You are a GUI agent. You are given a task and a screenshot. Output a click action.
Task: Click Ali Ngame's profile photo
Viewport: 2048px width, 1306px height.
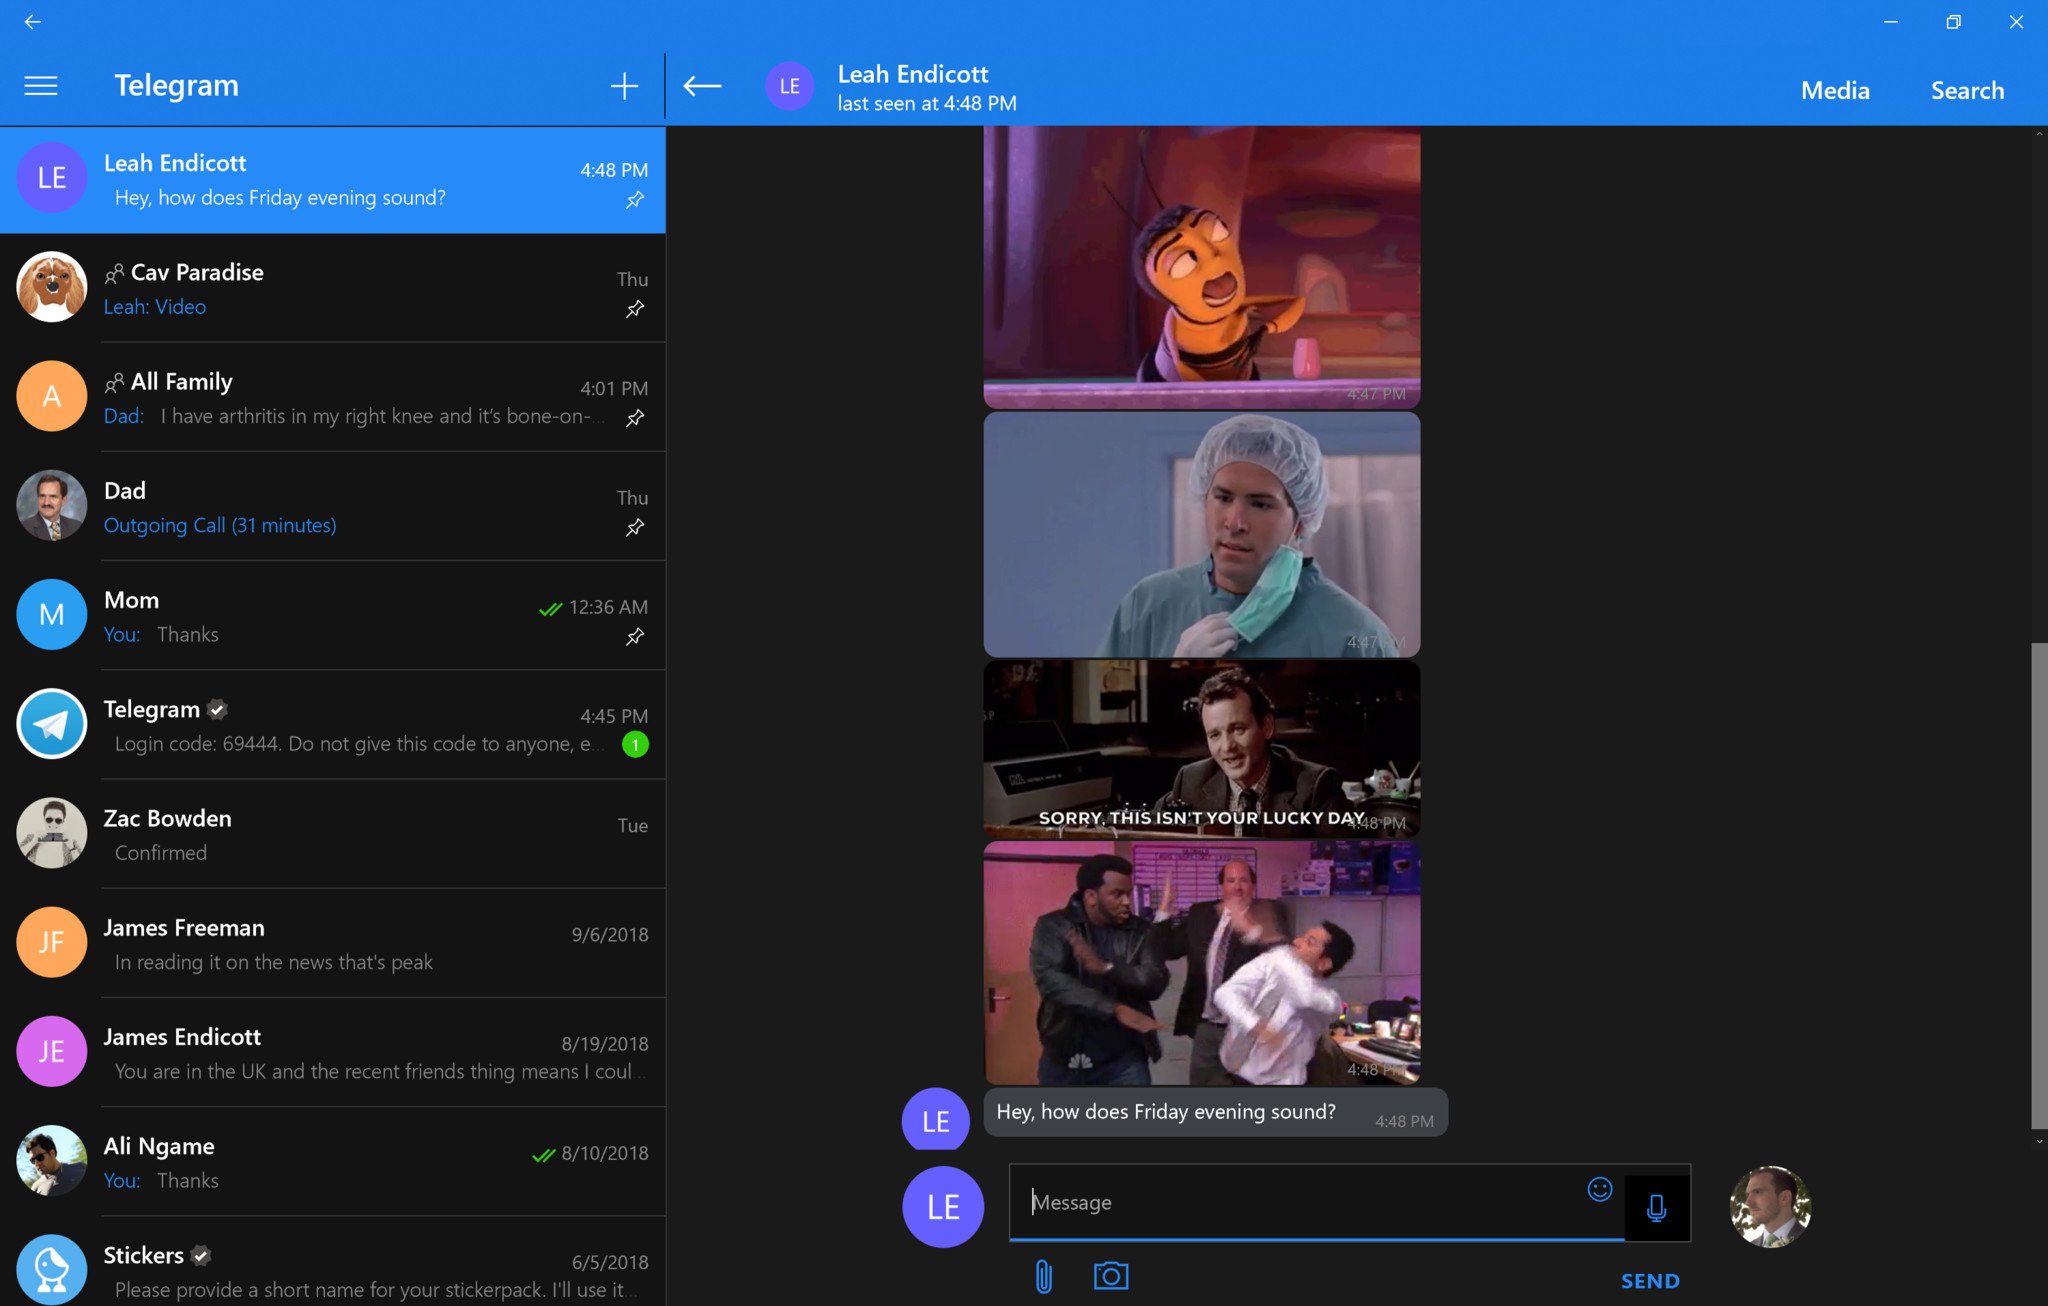coord(52,1160)
